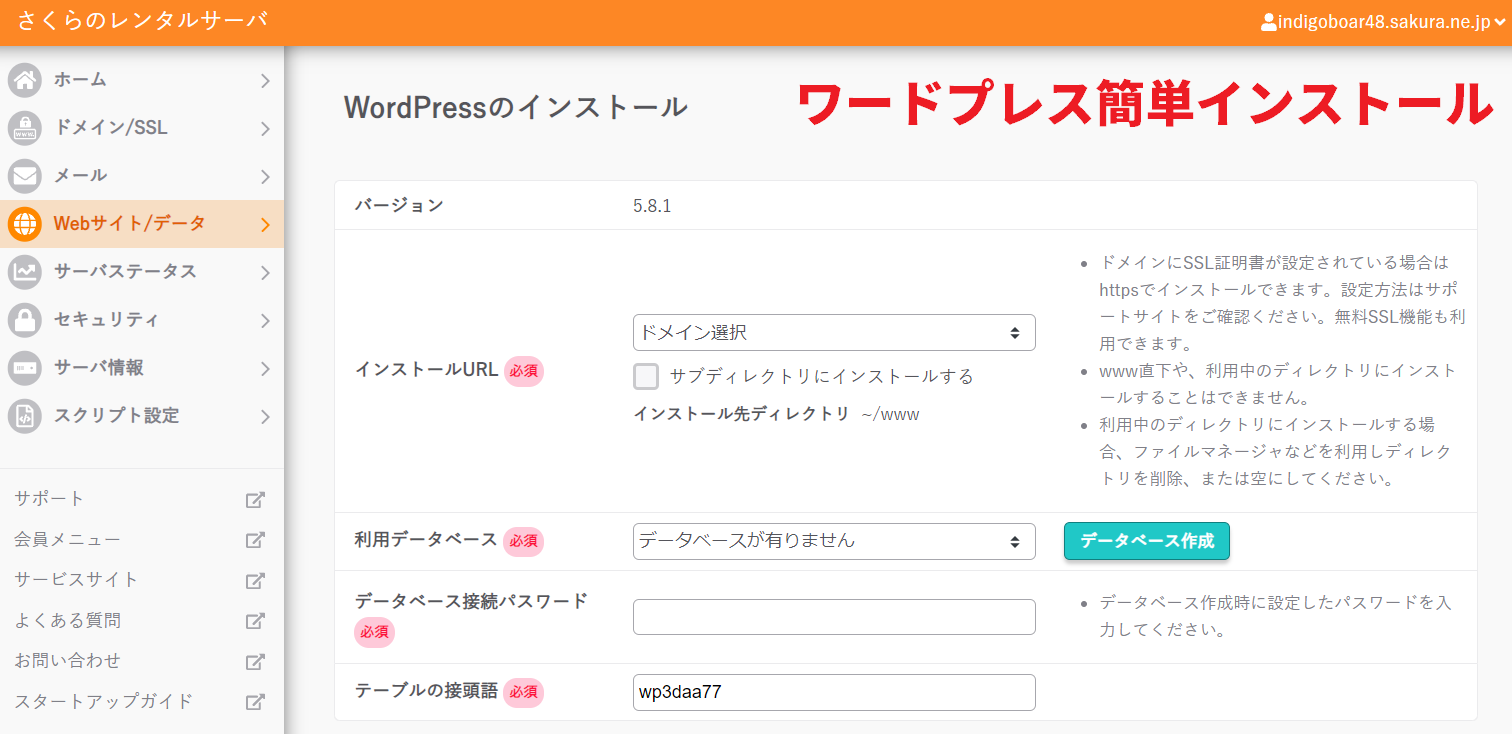Click the Web site globe icon
Viewport: 1512px width, 734px height.
pyautogui.click(x=25, y=224)
